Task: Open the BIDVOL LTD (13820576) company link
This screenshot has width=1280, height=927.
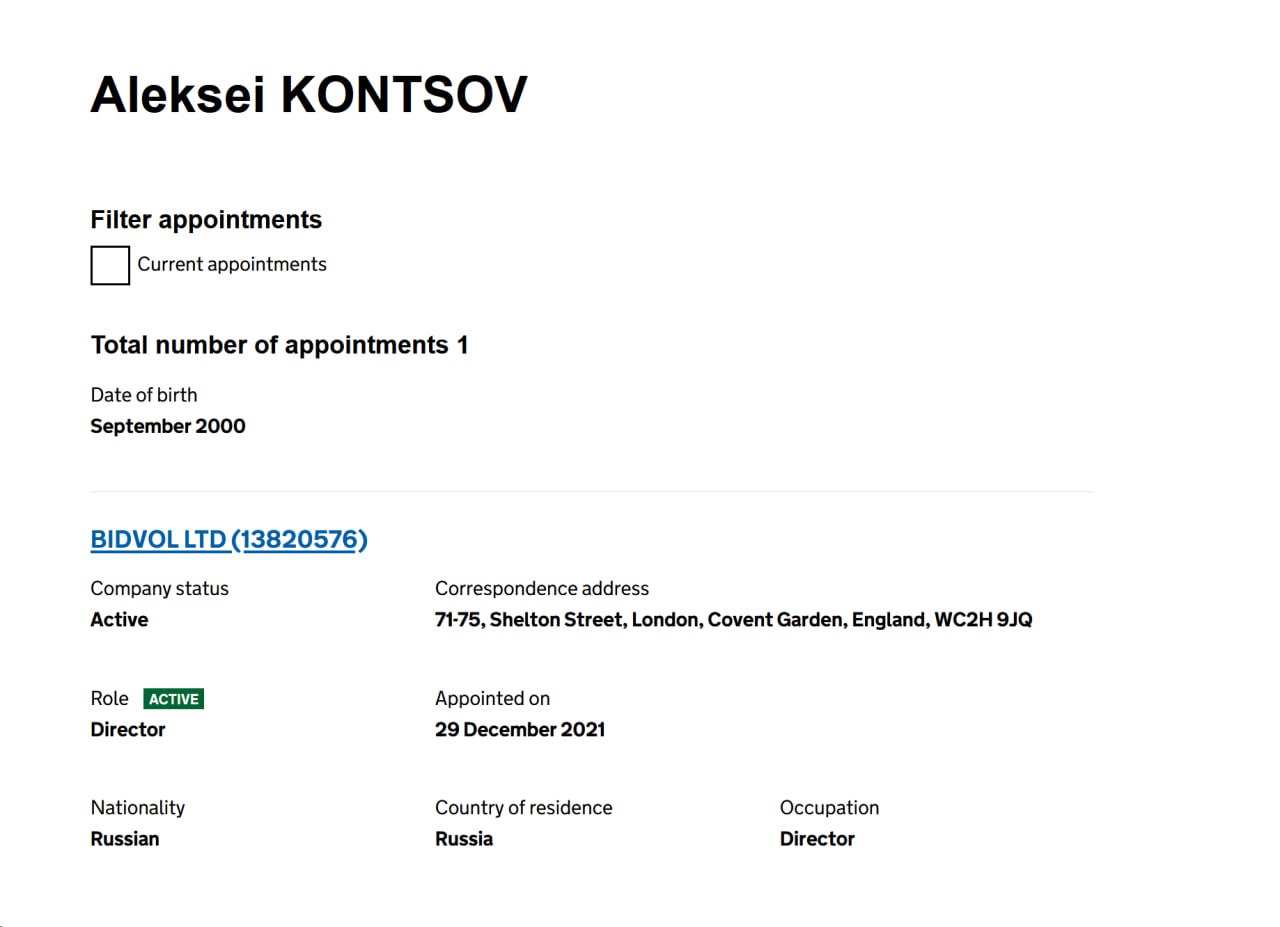Action: point(229,540)
